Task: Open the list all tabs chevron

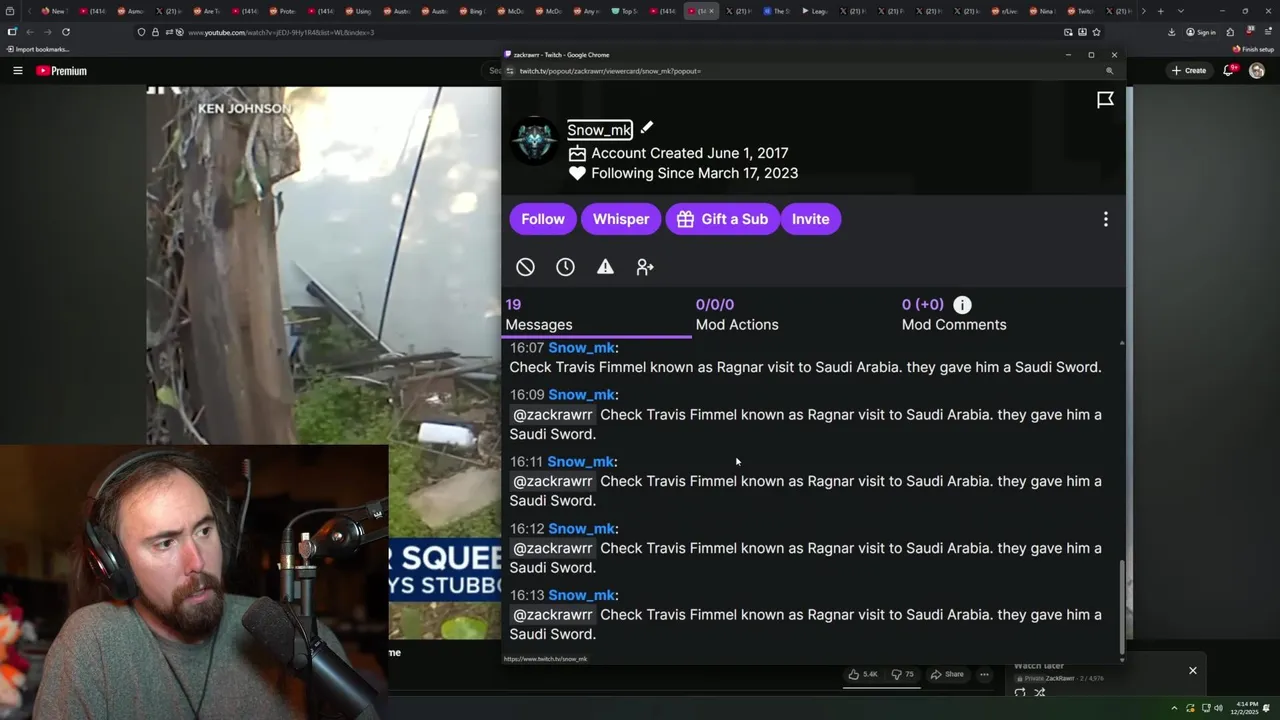Action: (x=1181, y=11)
